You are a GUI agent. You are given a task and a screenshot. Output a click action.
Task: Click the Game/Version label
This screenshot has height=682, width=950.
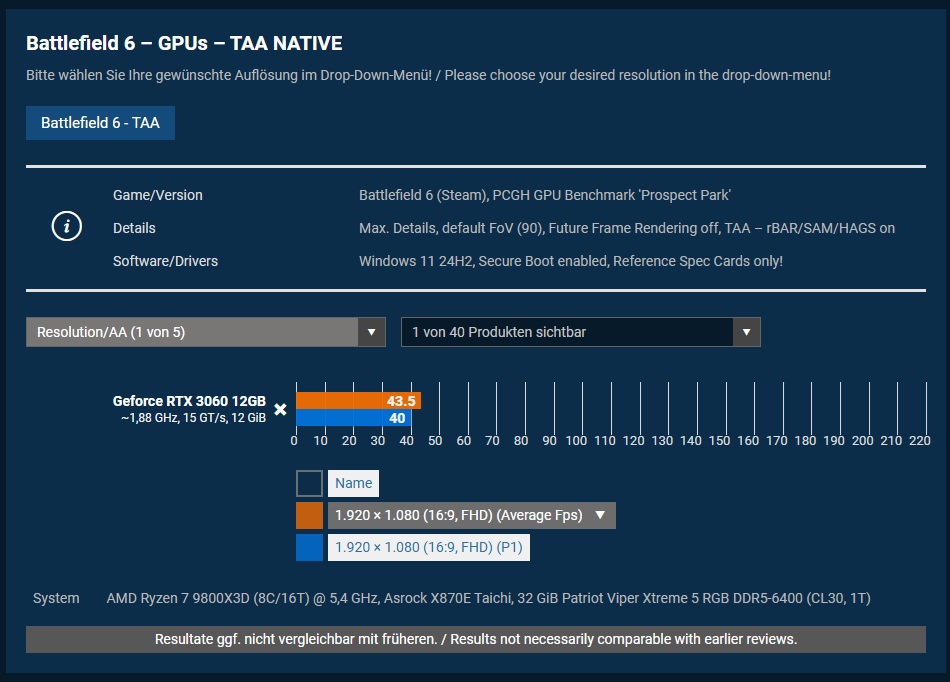(x=158, y=195)
